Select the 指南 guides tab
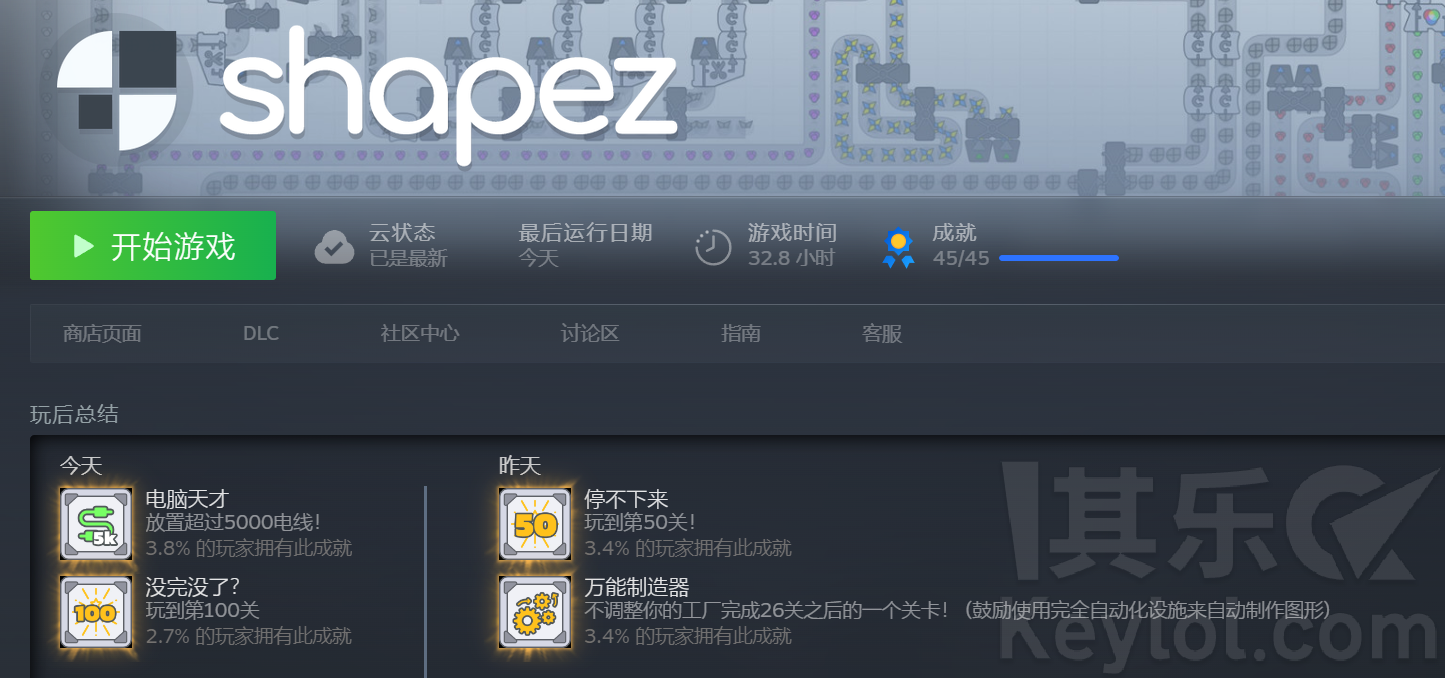 741,334
